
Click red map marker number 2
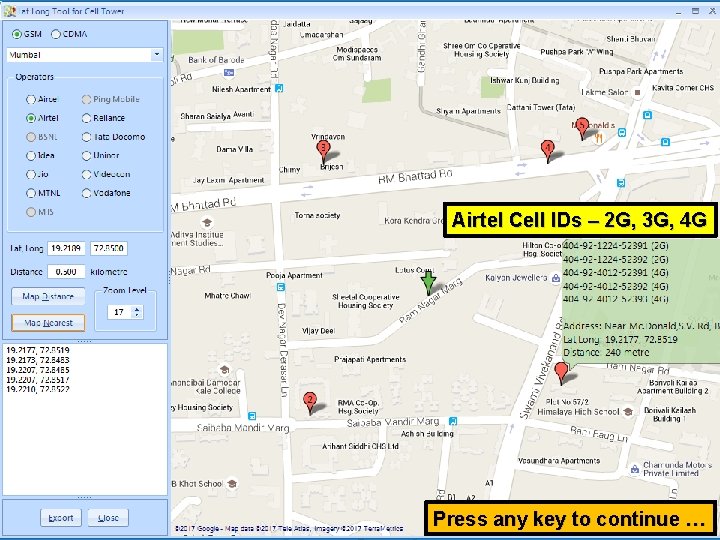[x=310, y=402]
